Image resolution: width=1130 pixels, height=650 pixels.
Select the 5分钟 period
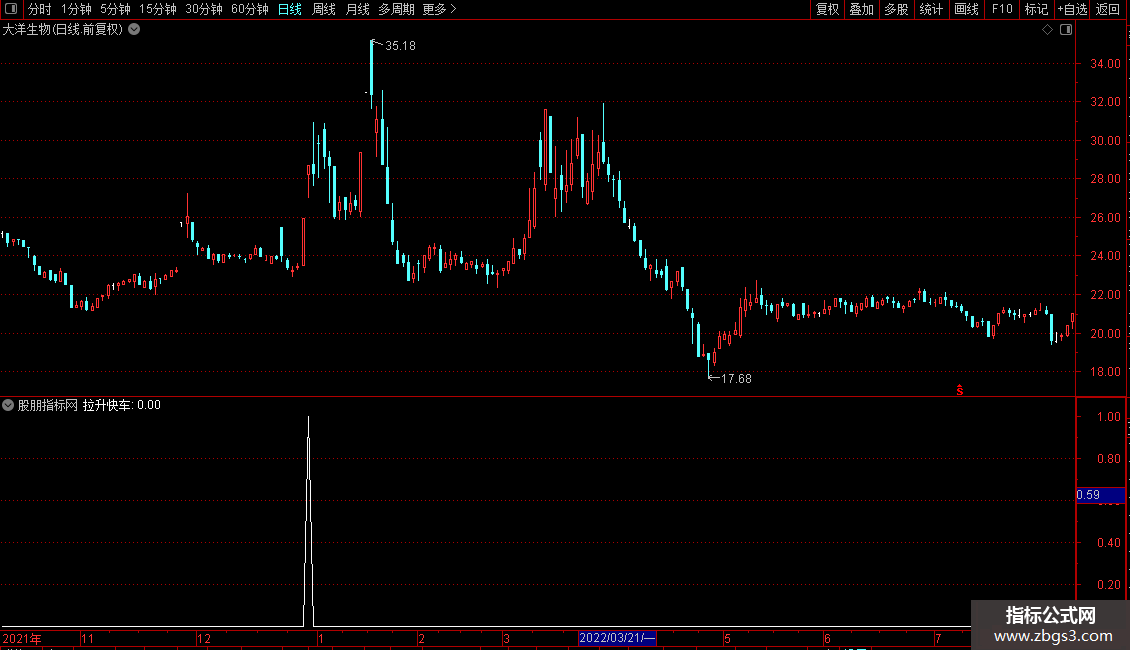pos(115,9)
